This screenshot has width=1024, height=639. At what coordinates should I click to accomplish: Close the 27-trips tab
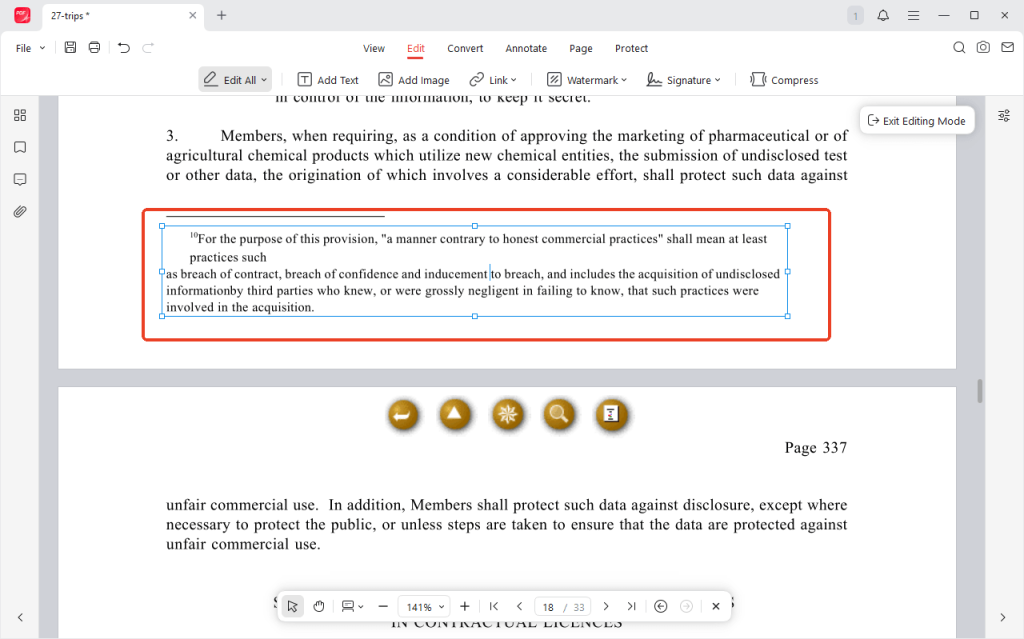click(193, 15)
